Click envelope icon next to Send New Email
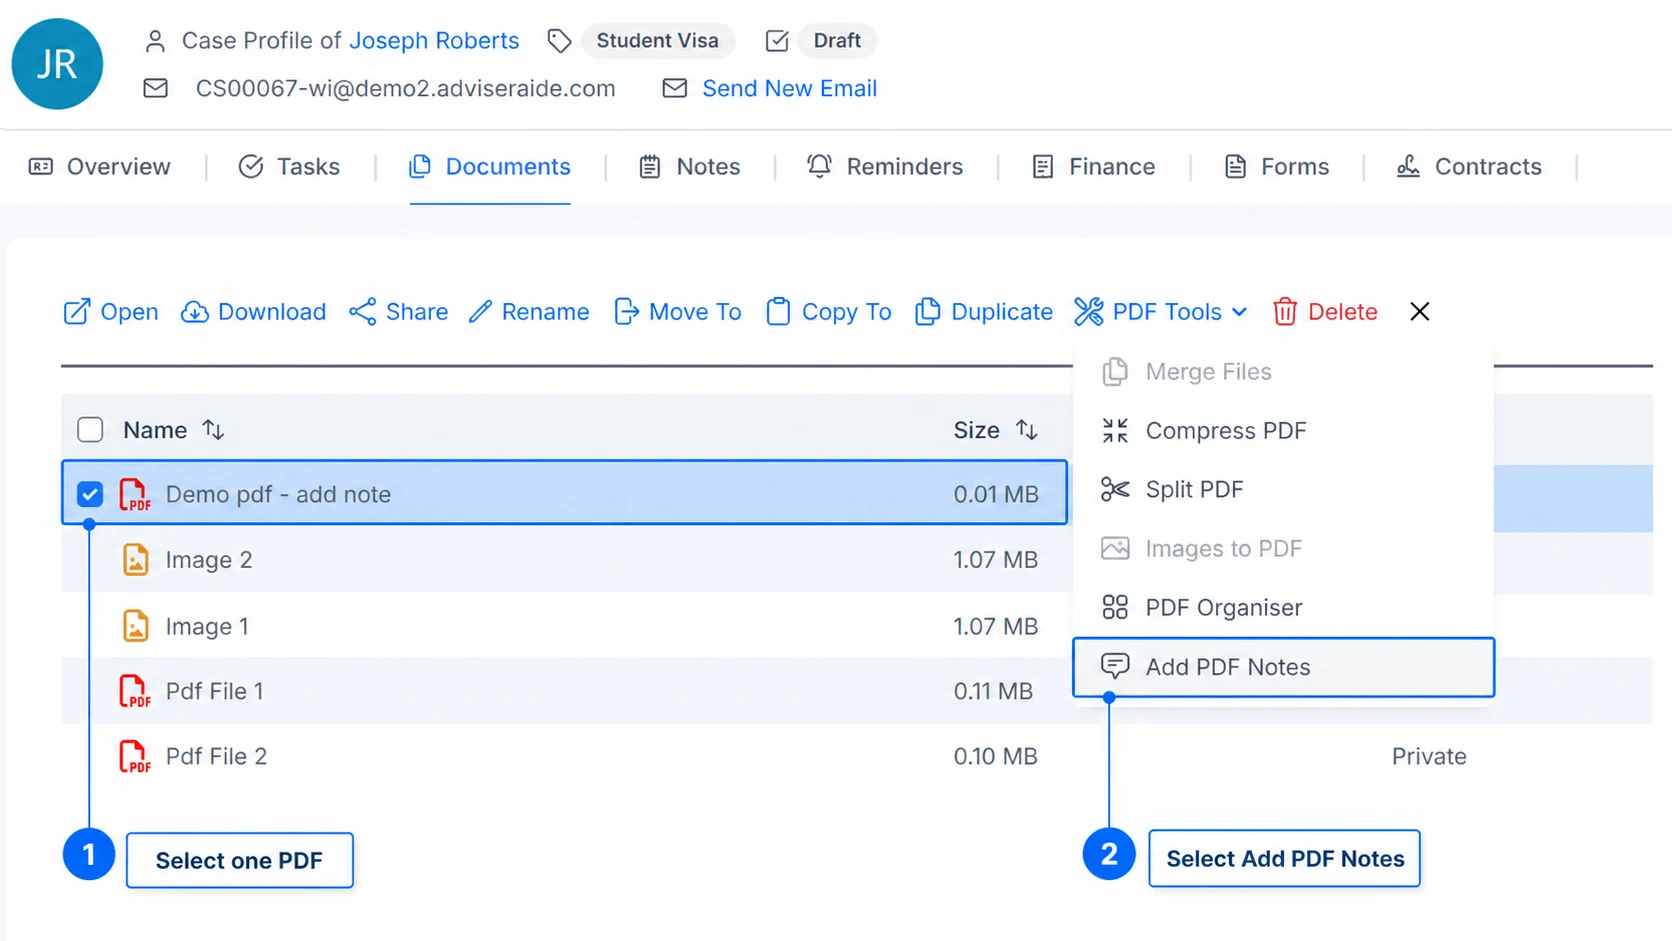 (x=675, y=88)
